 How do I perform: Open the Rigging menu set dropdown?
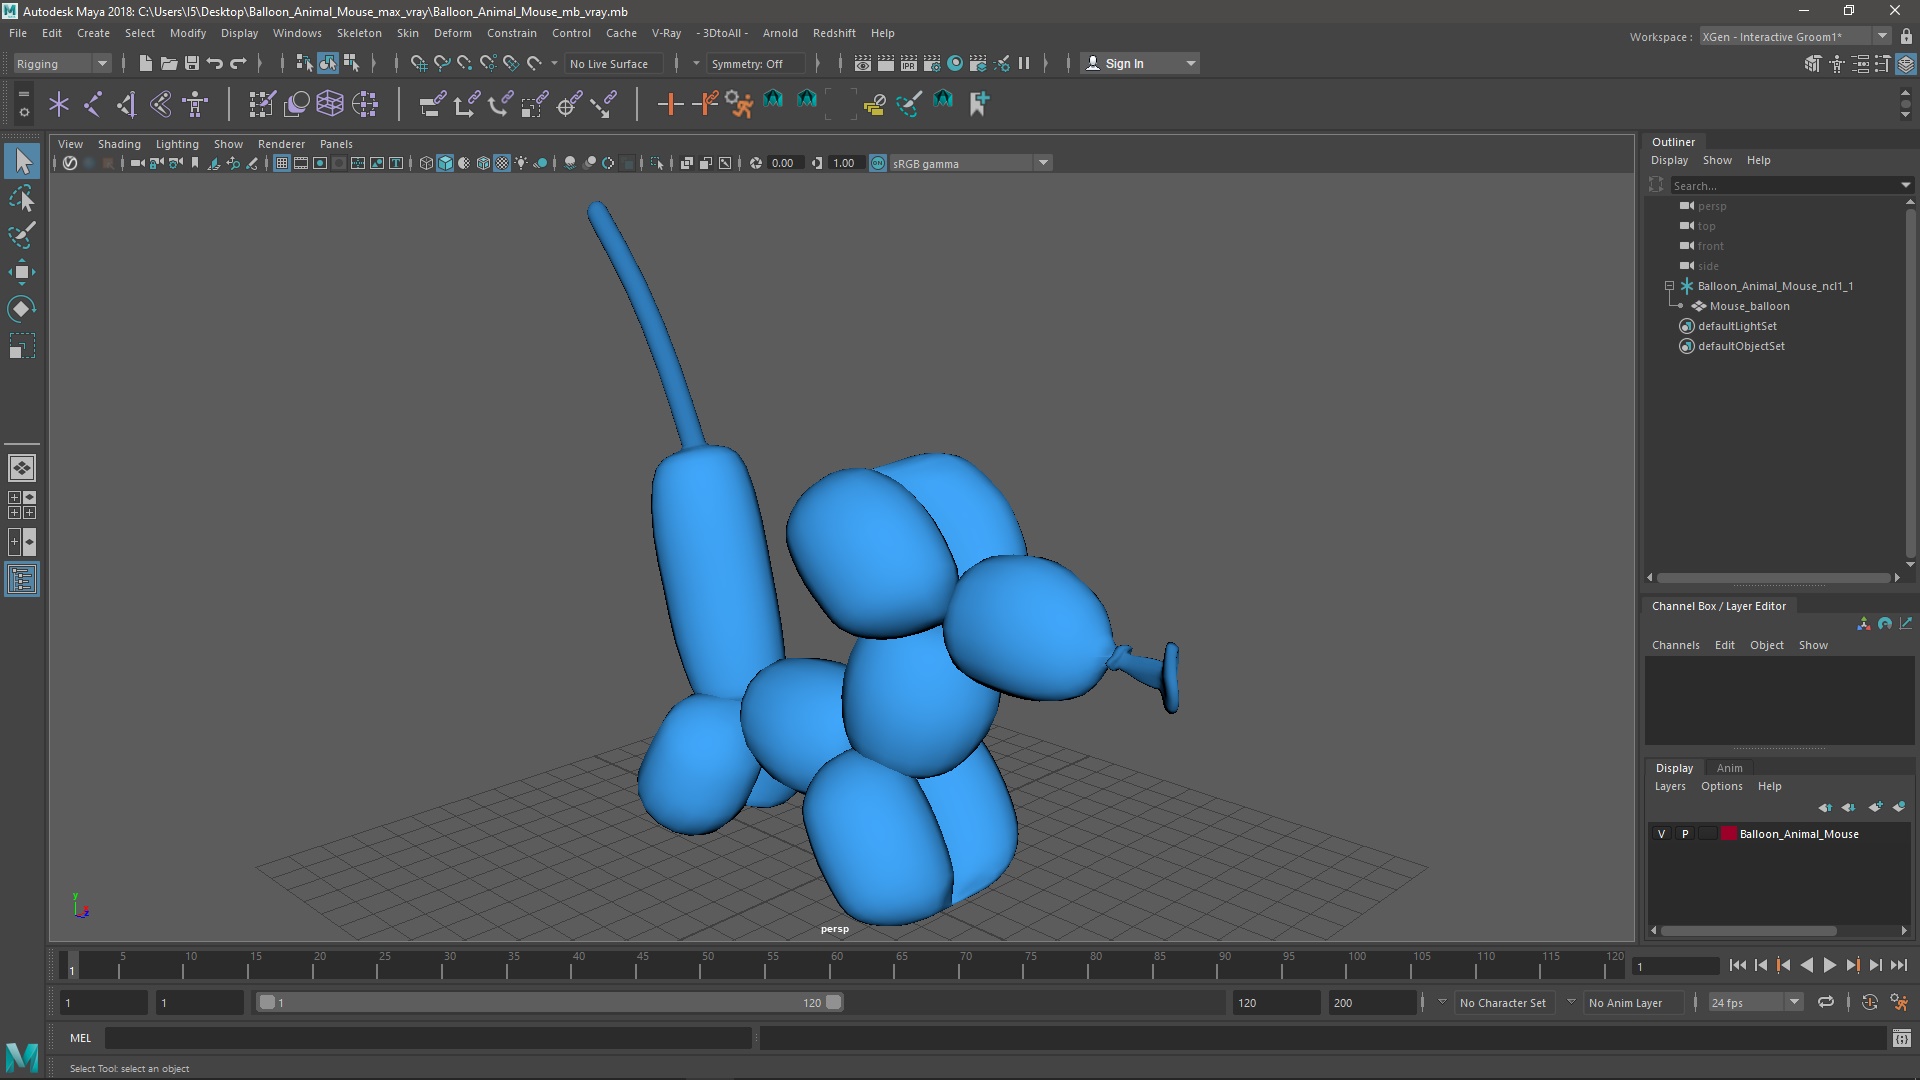coord(101,63)
